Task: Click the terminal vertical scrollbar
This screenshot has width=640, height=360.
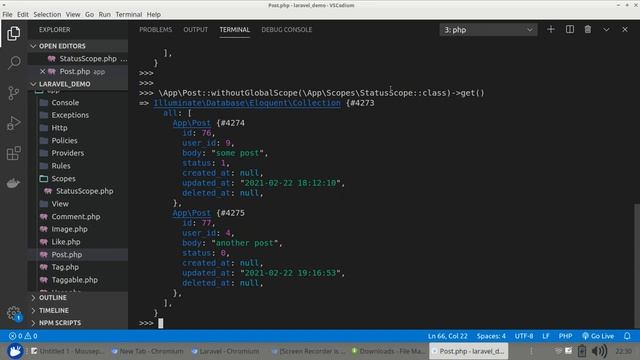Action: 636,265
